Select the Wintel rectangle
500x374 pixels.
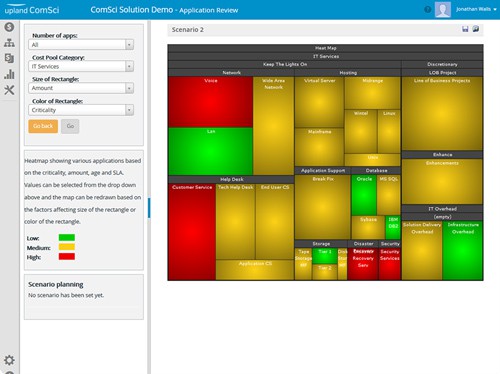pyautogui.click(x=361, y=131)
